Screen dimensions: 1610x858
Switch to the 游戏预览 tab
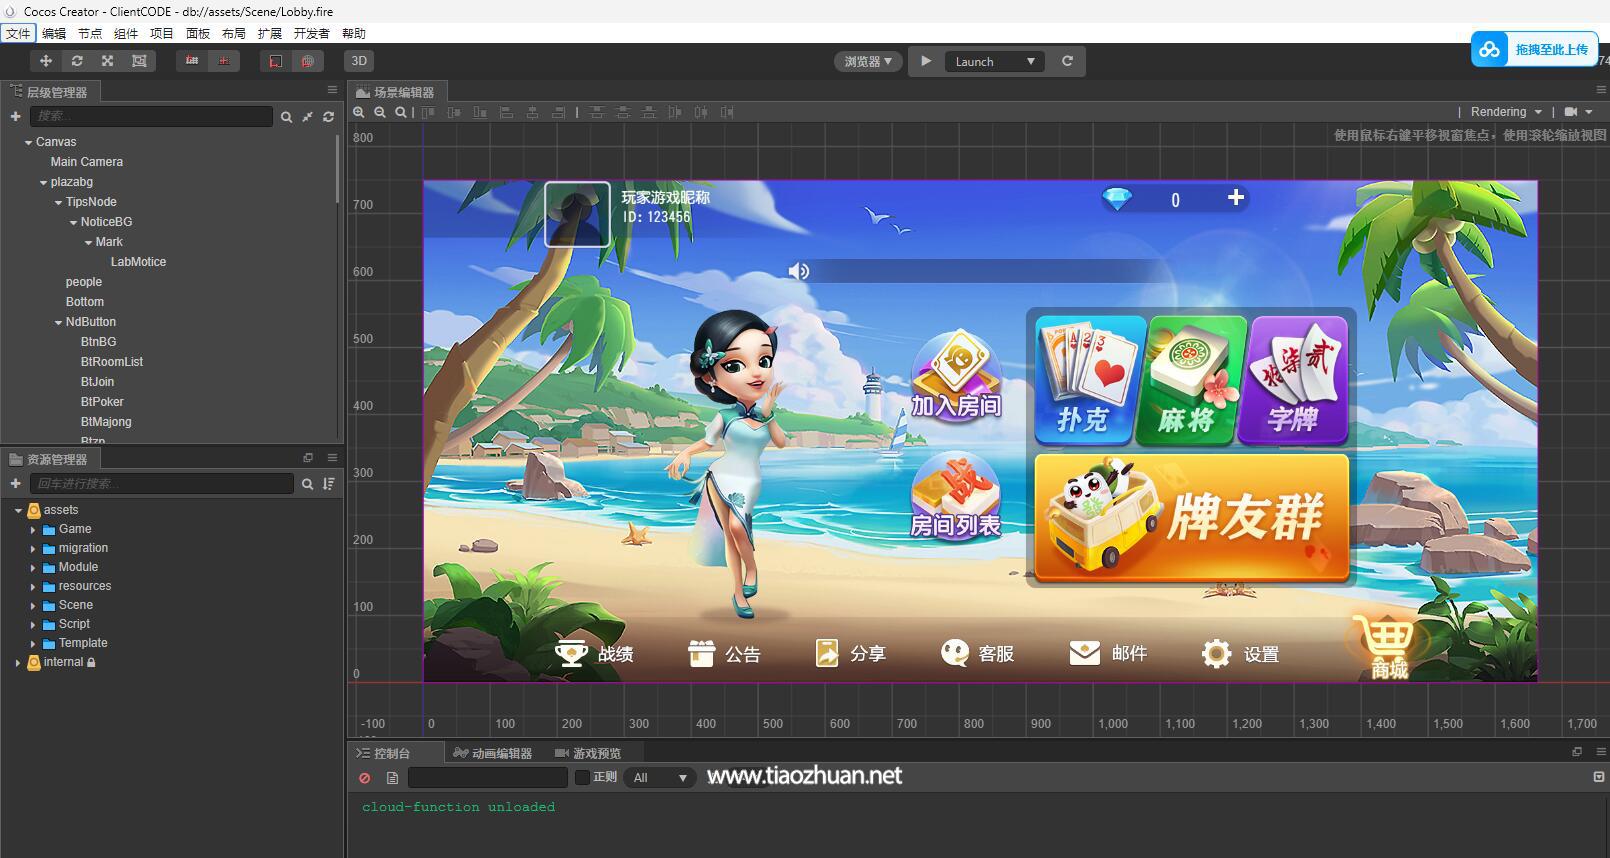(588, 753)
